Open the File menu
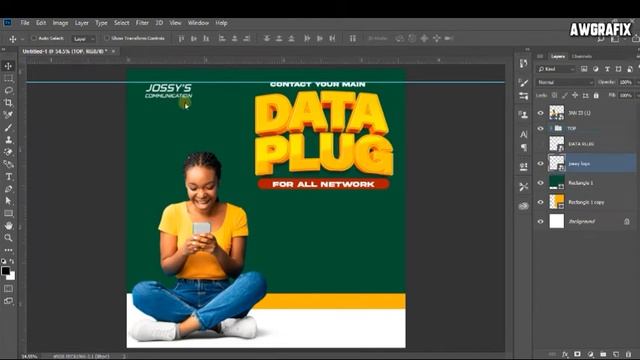Viewport: 640px width, 360px height. click(x=25, y=23)
